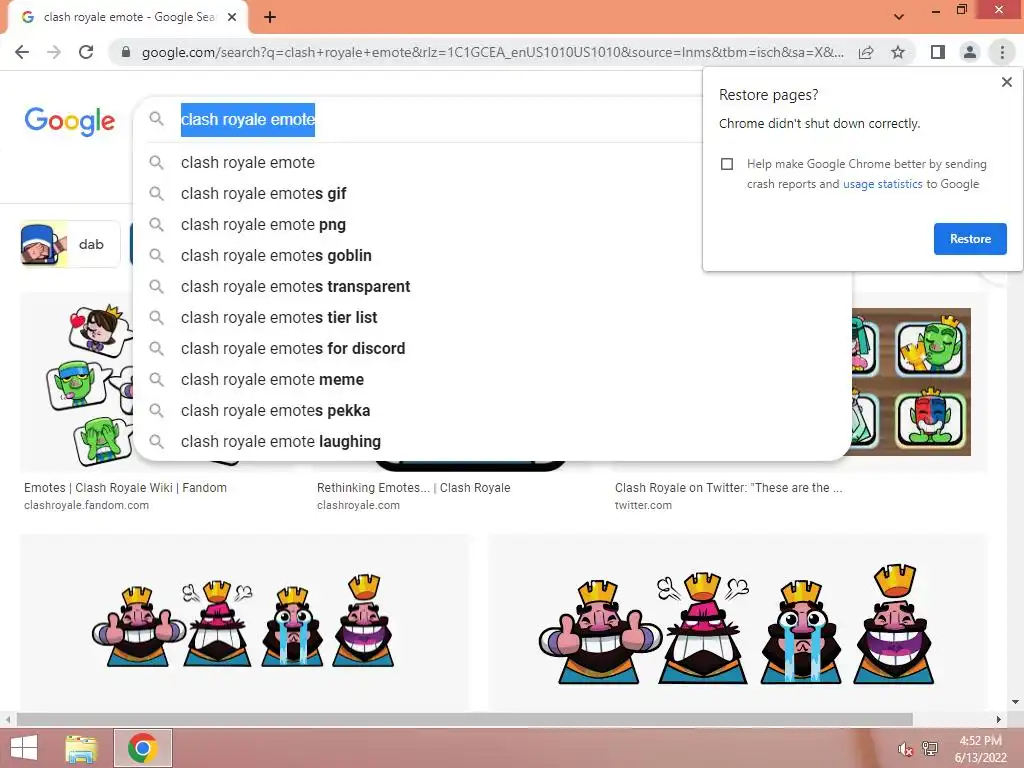Click the Chrome taskbar icon

tap(142, 748)
